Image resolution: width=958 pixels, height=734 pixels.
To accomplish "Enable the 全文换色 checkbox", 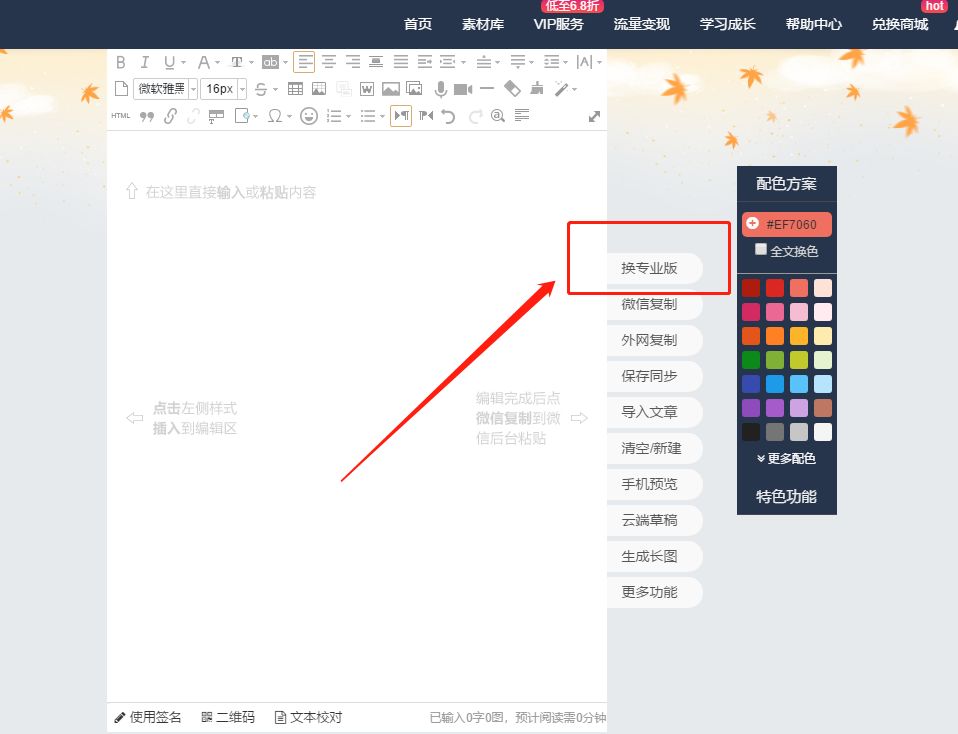I will pos(760,251).
